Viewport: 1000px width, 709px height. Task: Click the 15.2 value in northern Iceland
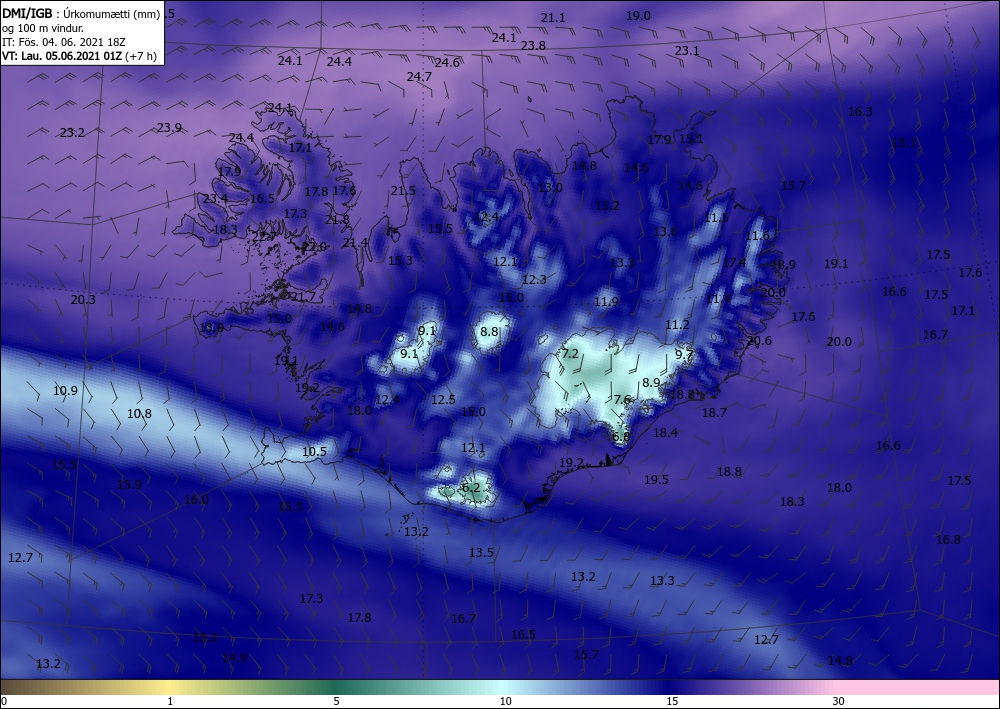(607, 205)
